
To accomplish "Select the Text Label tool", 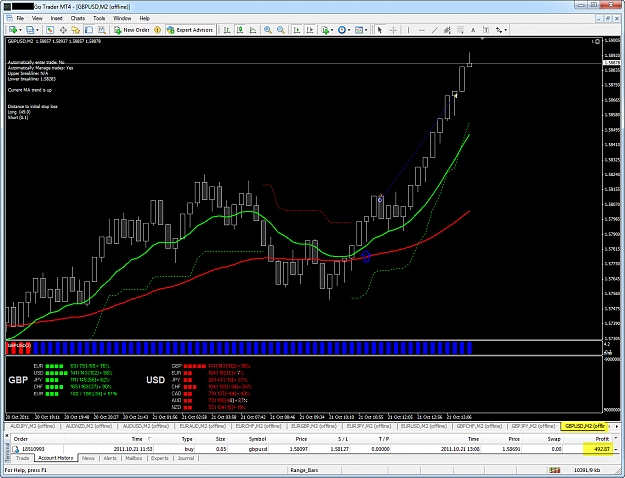I will pos(485,30).
